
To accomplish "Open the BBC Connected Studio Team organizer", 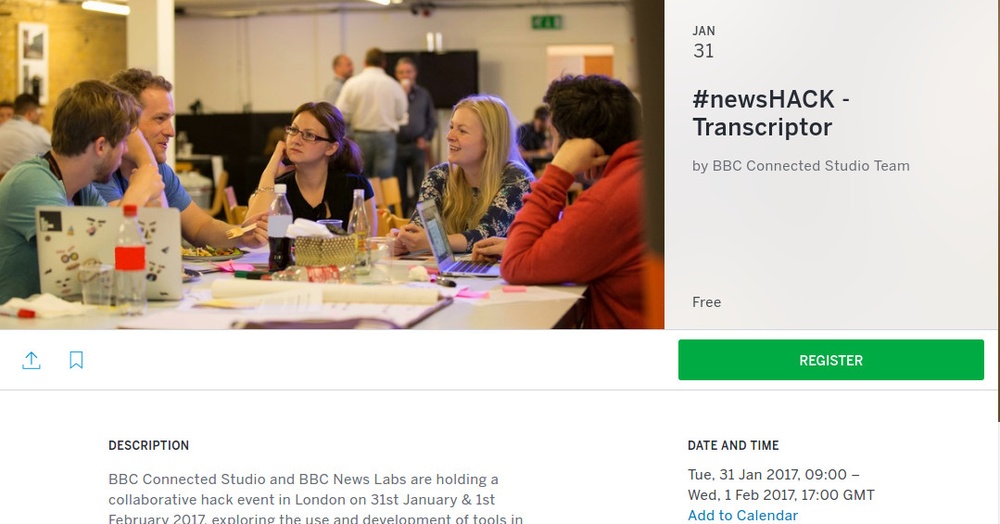I will [800, 166].
